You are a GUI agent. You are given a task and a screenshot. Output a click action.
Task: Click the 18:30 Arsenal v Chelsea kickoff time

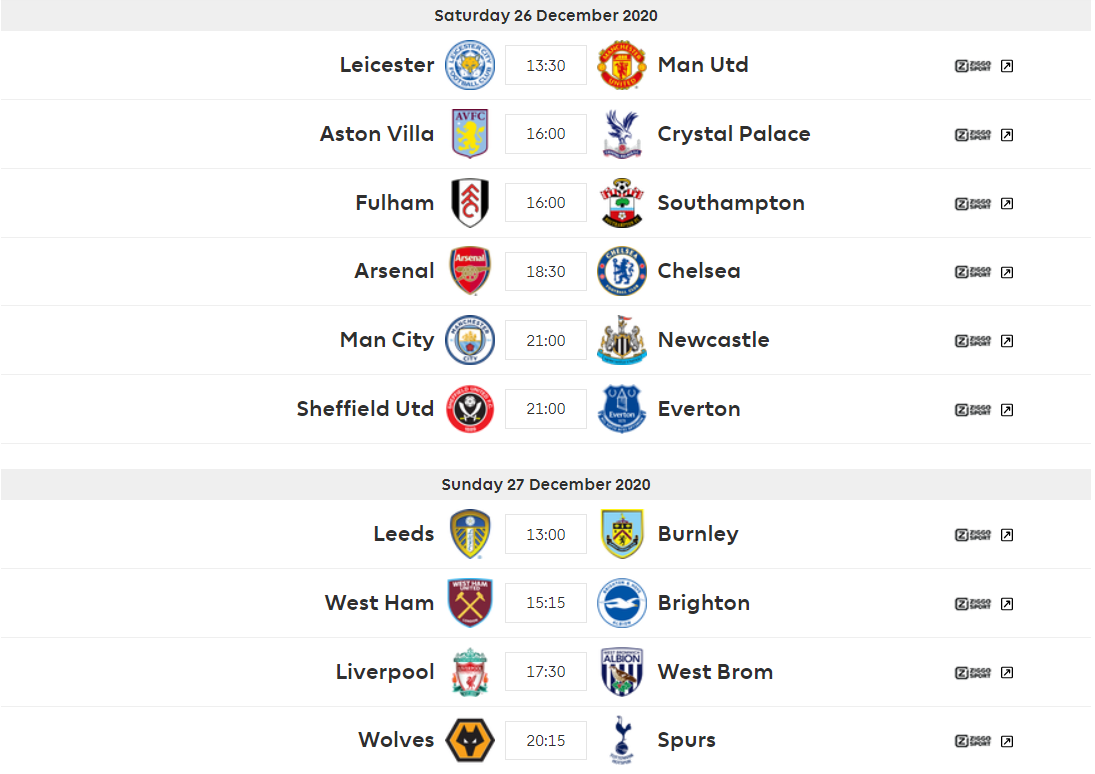tap(546, 272)
